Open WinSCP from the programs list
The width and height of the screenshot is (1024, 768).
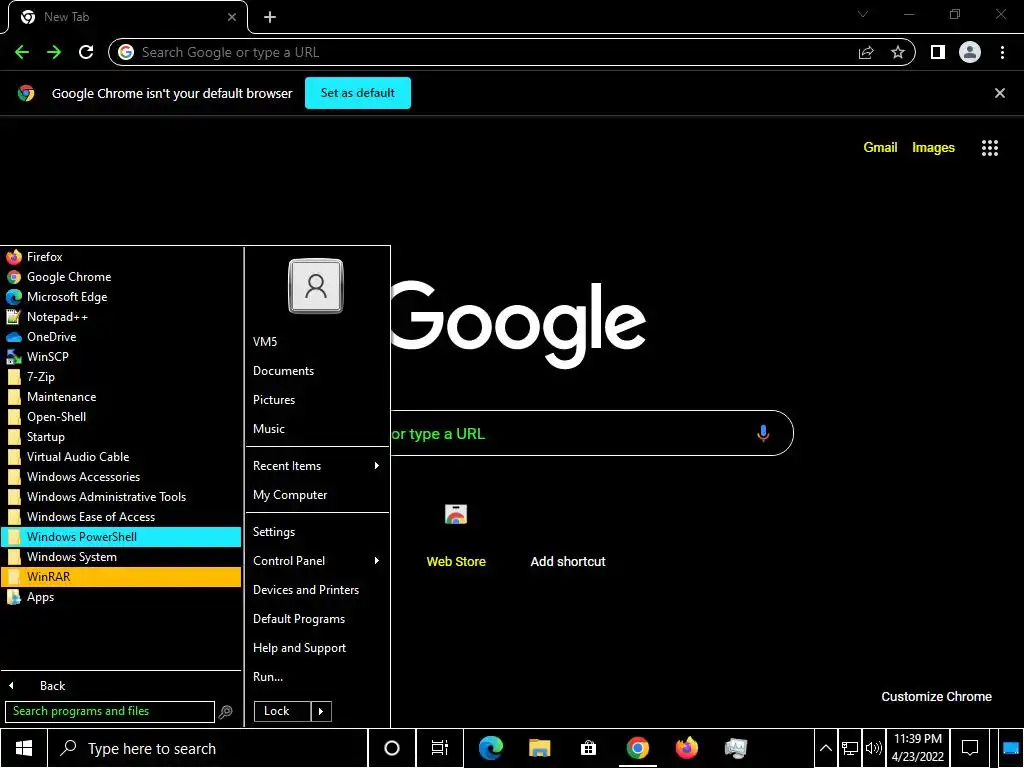coord(121,357)
